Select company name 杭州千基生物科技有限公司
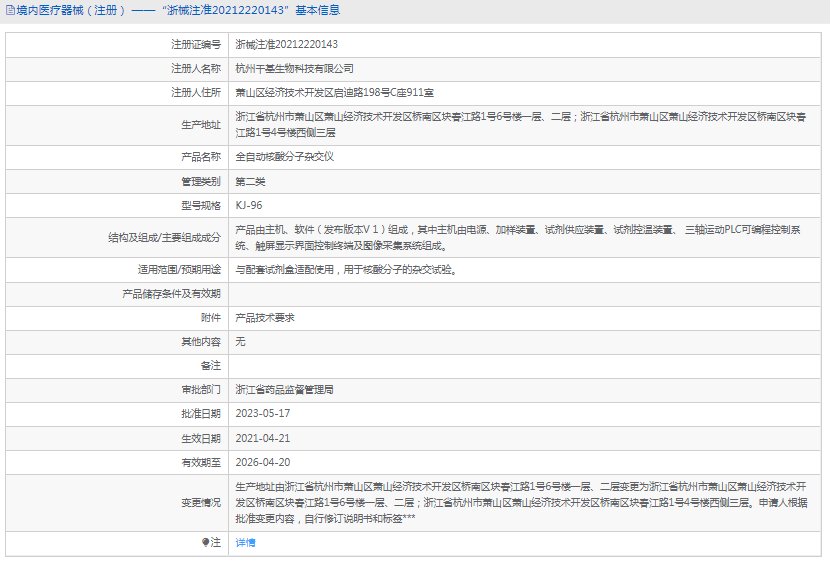 [x=294, y=68]
